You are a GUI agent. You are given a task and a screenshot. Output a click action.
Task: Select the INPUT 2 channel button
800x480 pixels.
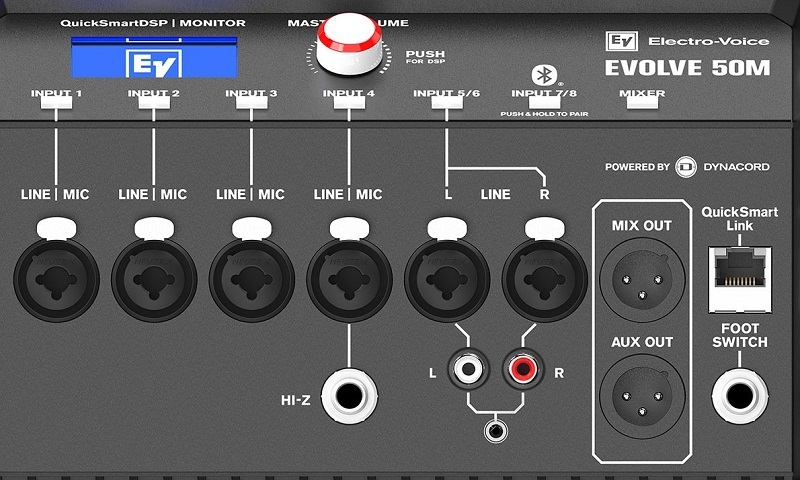pyautogui.click(x=154, y=102)
